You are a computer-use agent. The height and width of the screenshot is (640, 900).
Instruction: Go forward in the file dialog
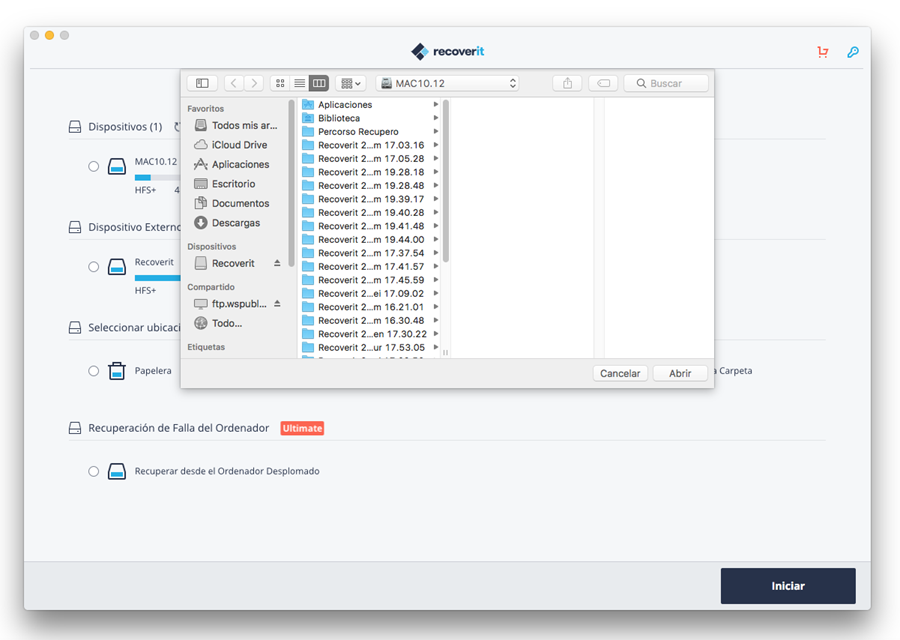pyautogui.click(x=254, y=83)
